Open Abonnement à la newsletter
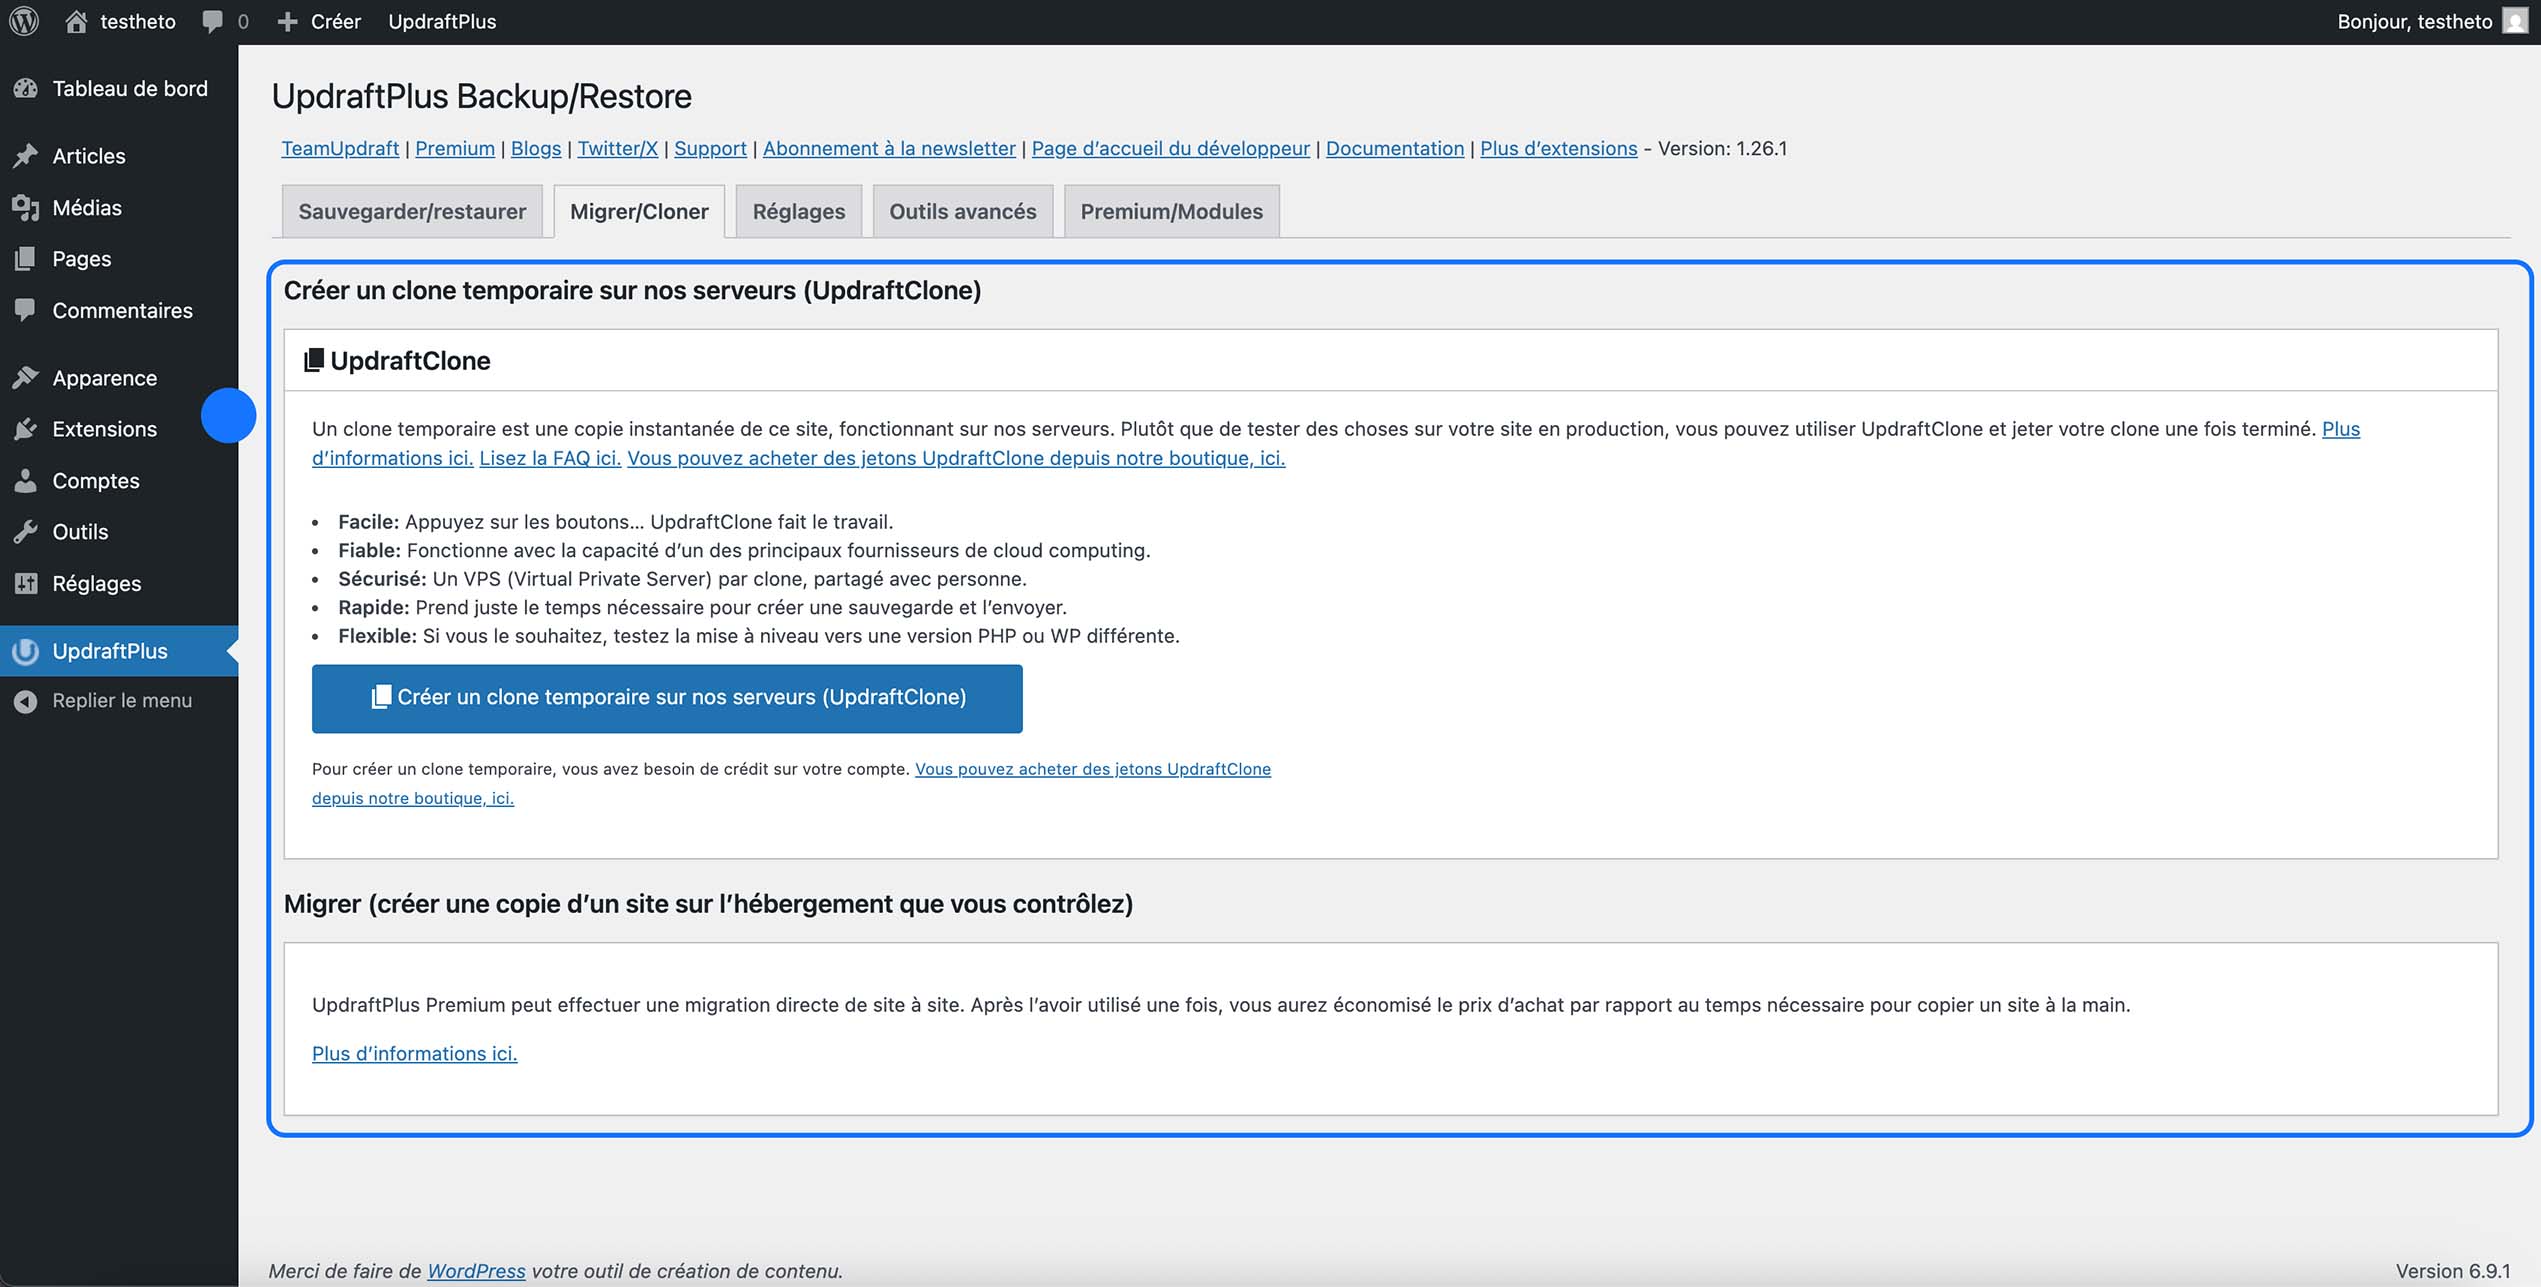The width and height of the screenshot is (2541, 1287). click(x=888, y=148)
